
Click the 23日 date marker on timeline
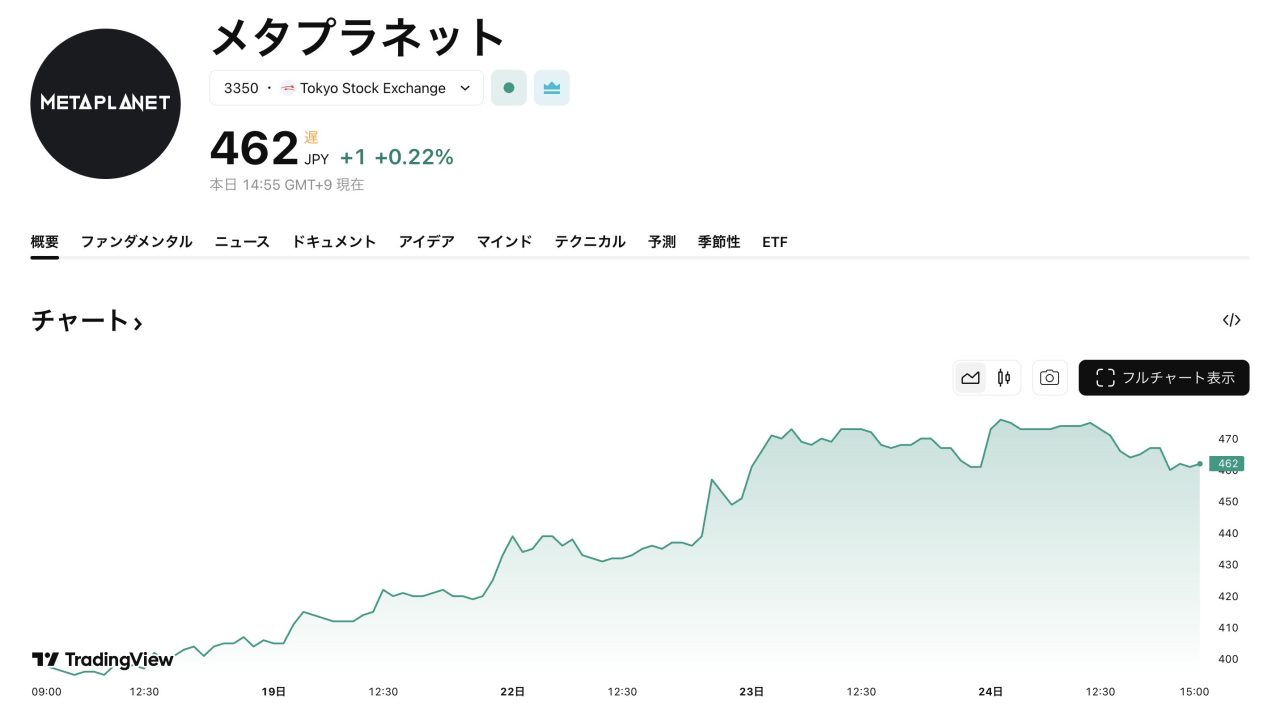click(x=752, y=692)
